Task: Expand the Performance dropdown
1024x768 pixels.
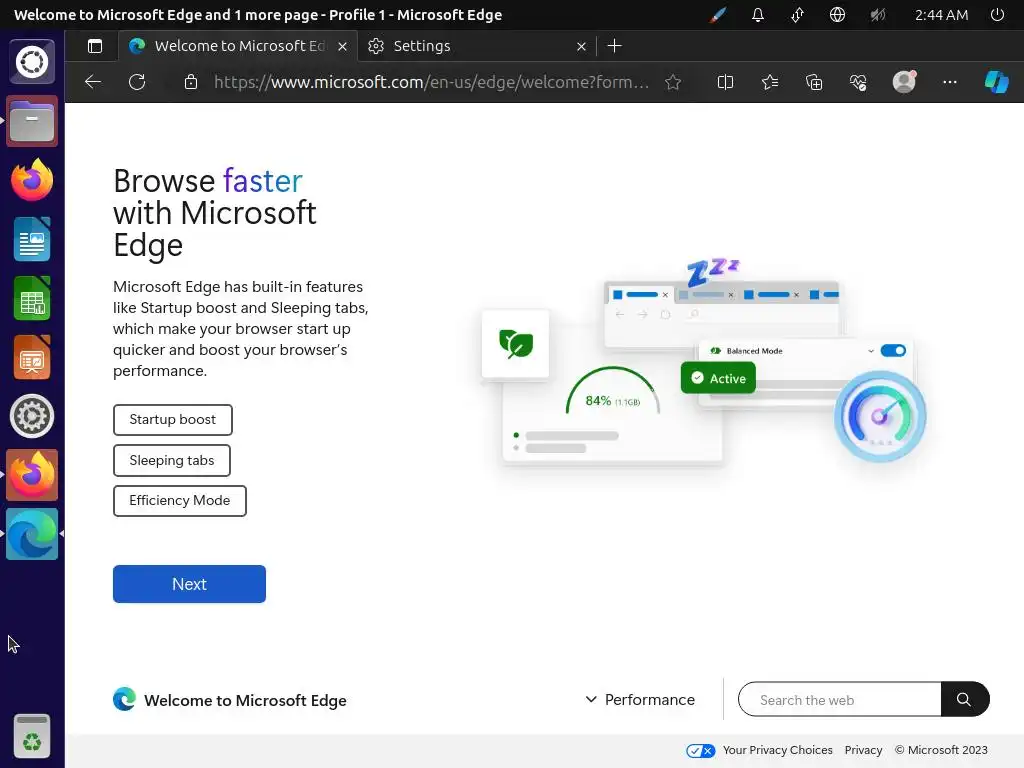Action: coord(641,699)
